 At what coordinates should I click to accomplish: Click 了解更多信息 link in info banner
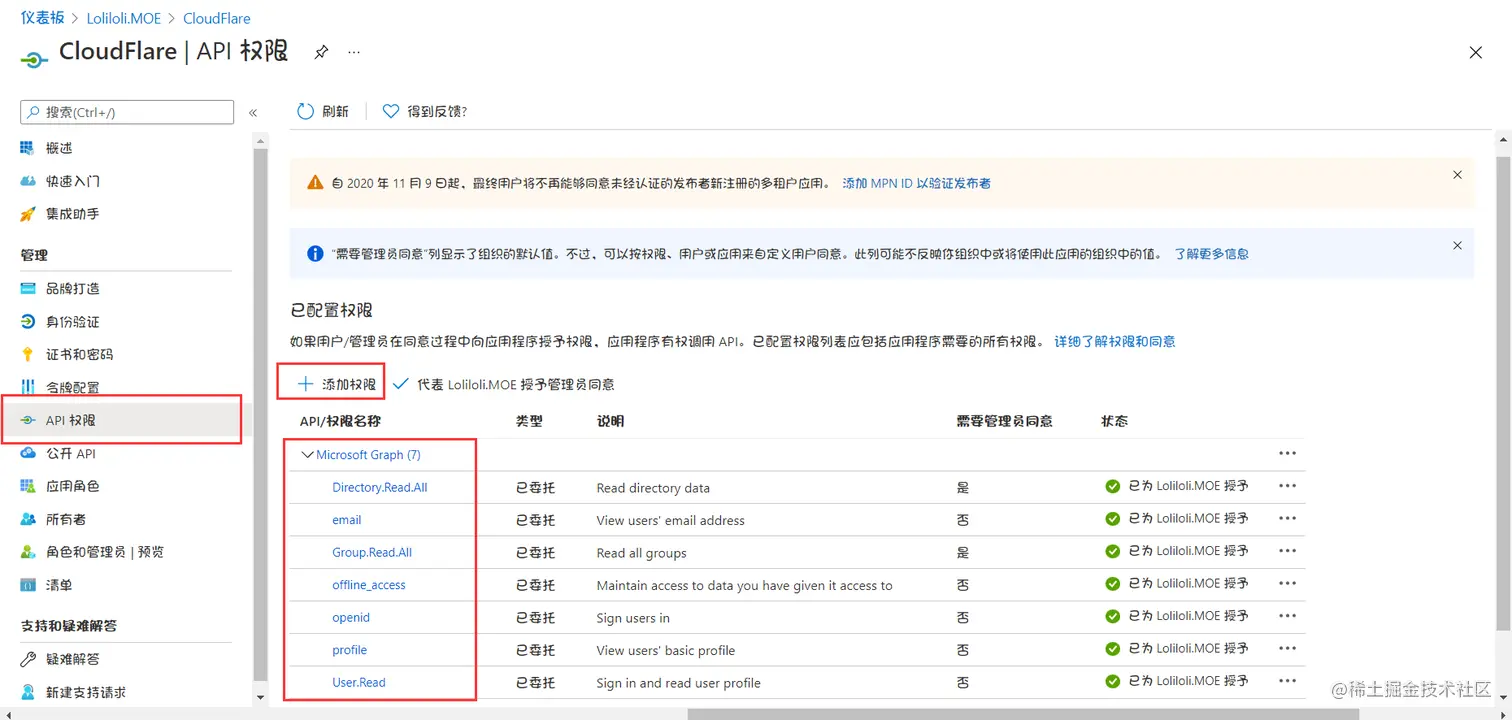point(1211,254)
